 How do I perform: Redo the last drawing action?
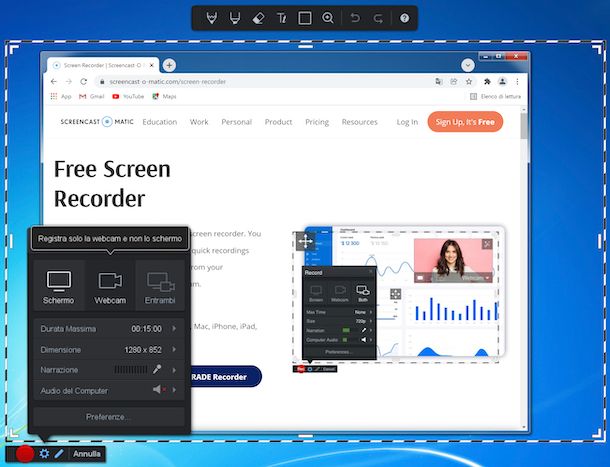point(378,18)
